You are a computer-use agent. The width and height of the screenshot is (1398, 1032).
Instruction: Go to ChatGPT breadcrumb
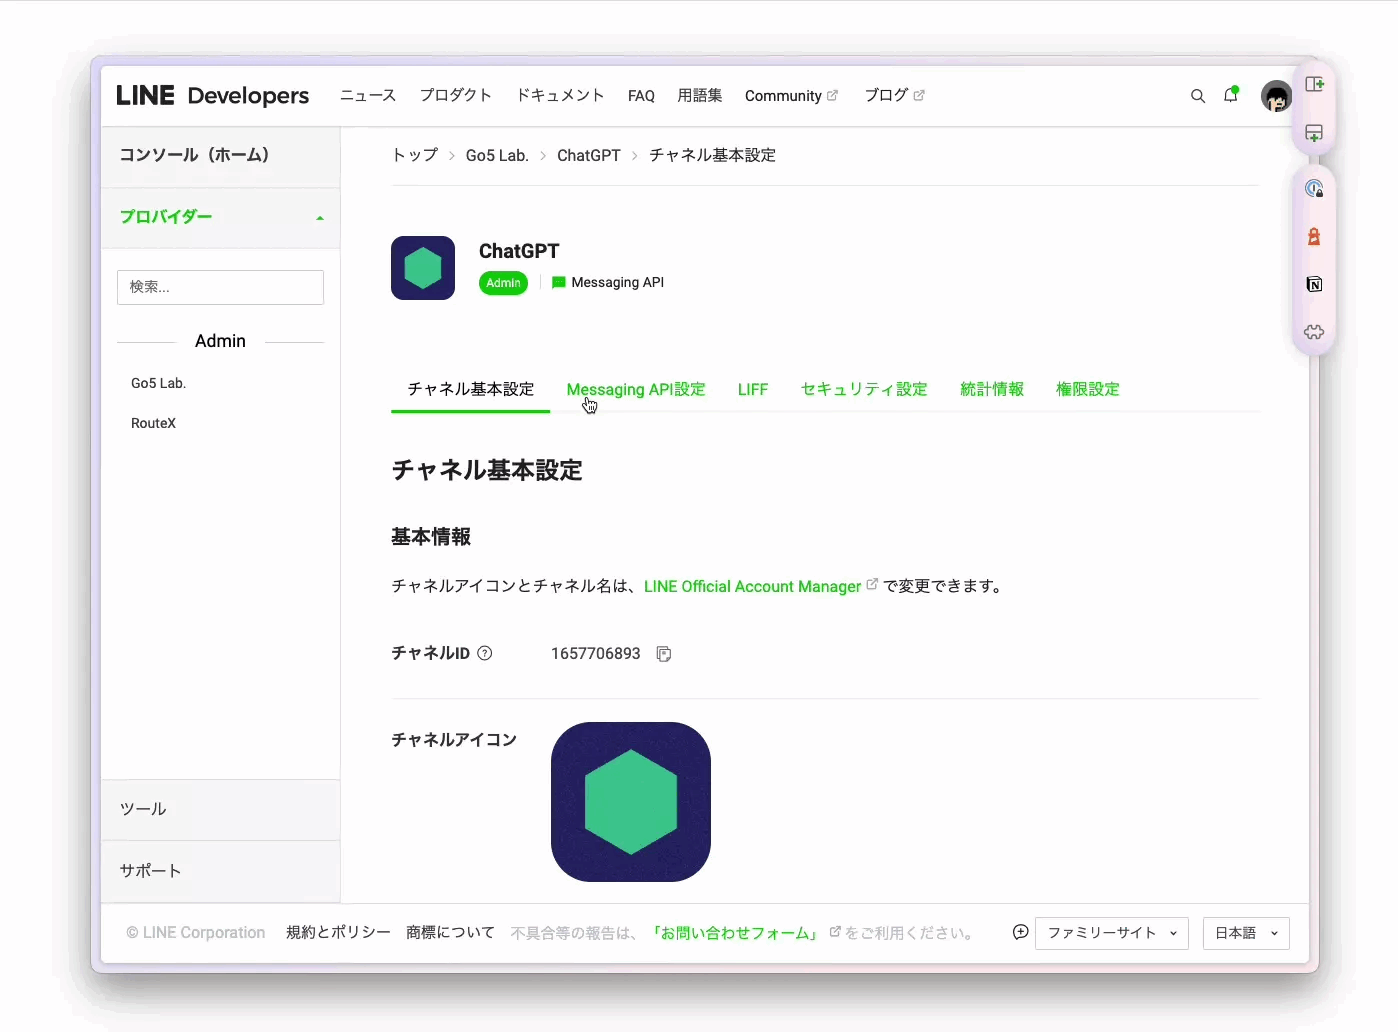[589, 155]
